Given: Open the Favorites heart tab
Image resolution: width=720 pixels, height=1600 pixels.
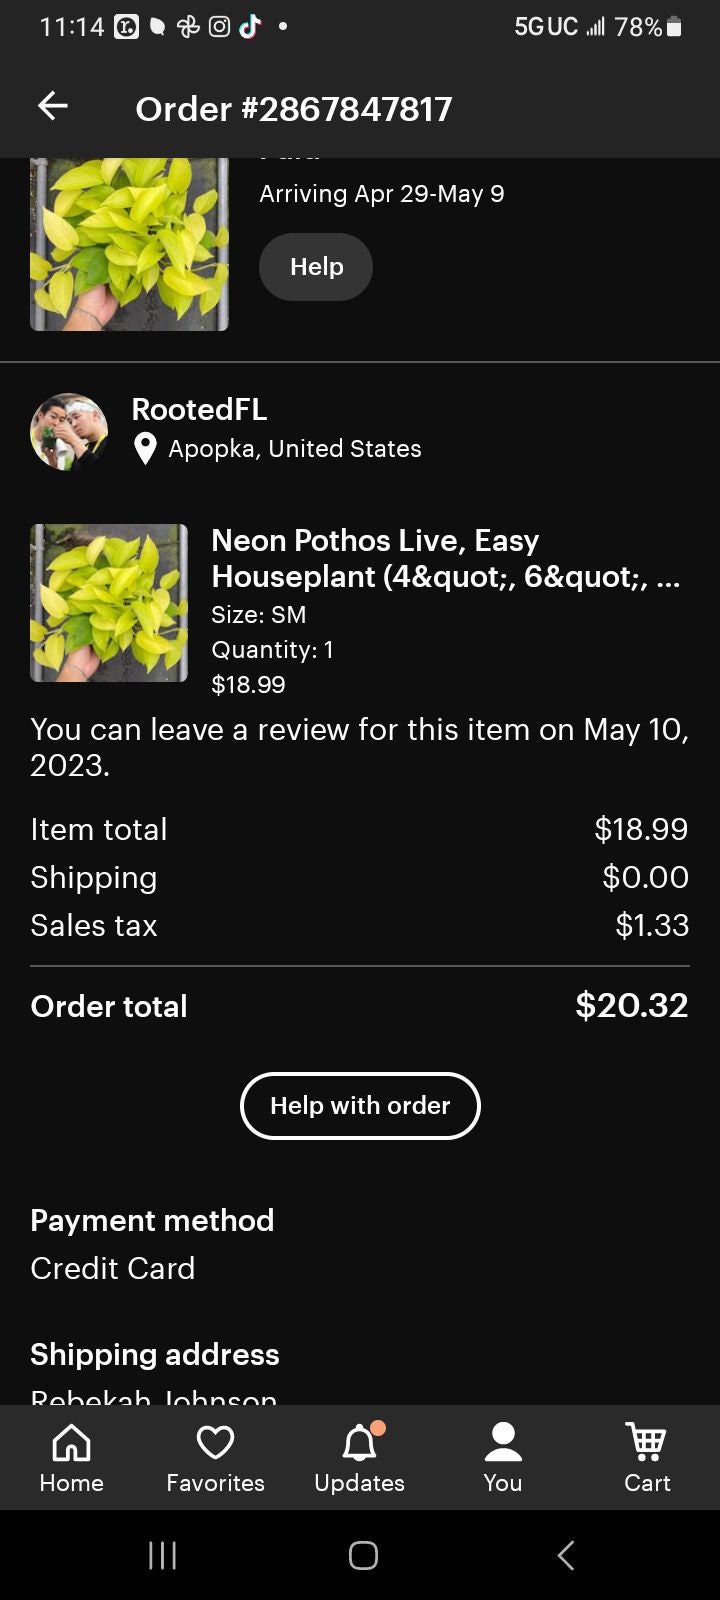Looking at the screenshot, I should (x=215, y=1456).
